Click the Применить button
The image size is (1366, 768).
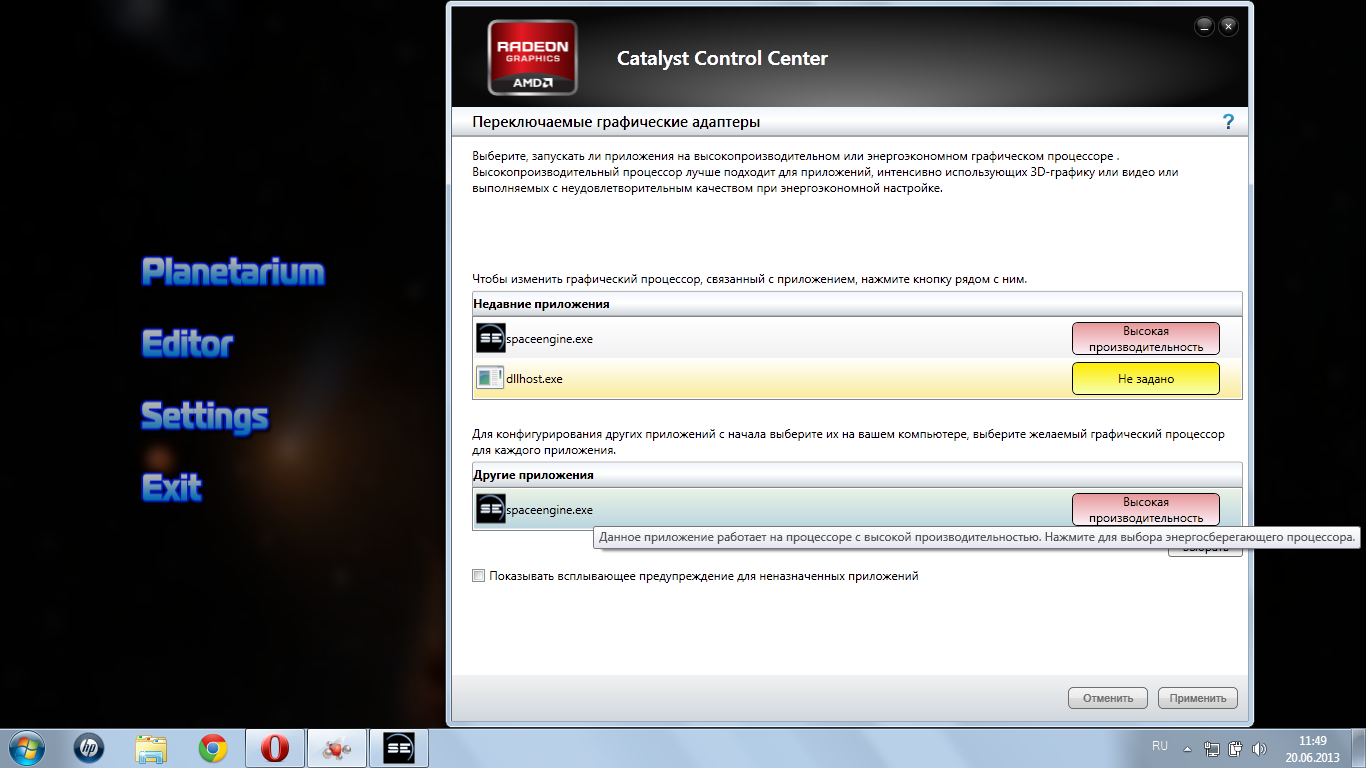click(1198, 698)
